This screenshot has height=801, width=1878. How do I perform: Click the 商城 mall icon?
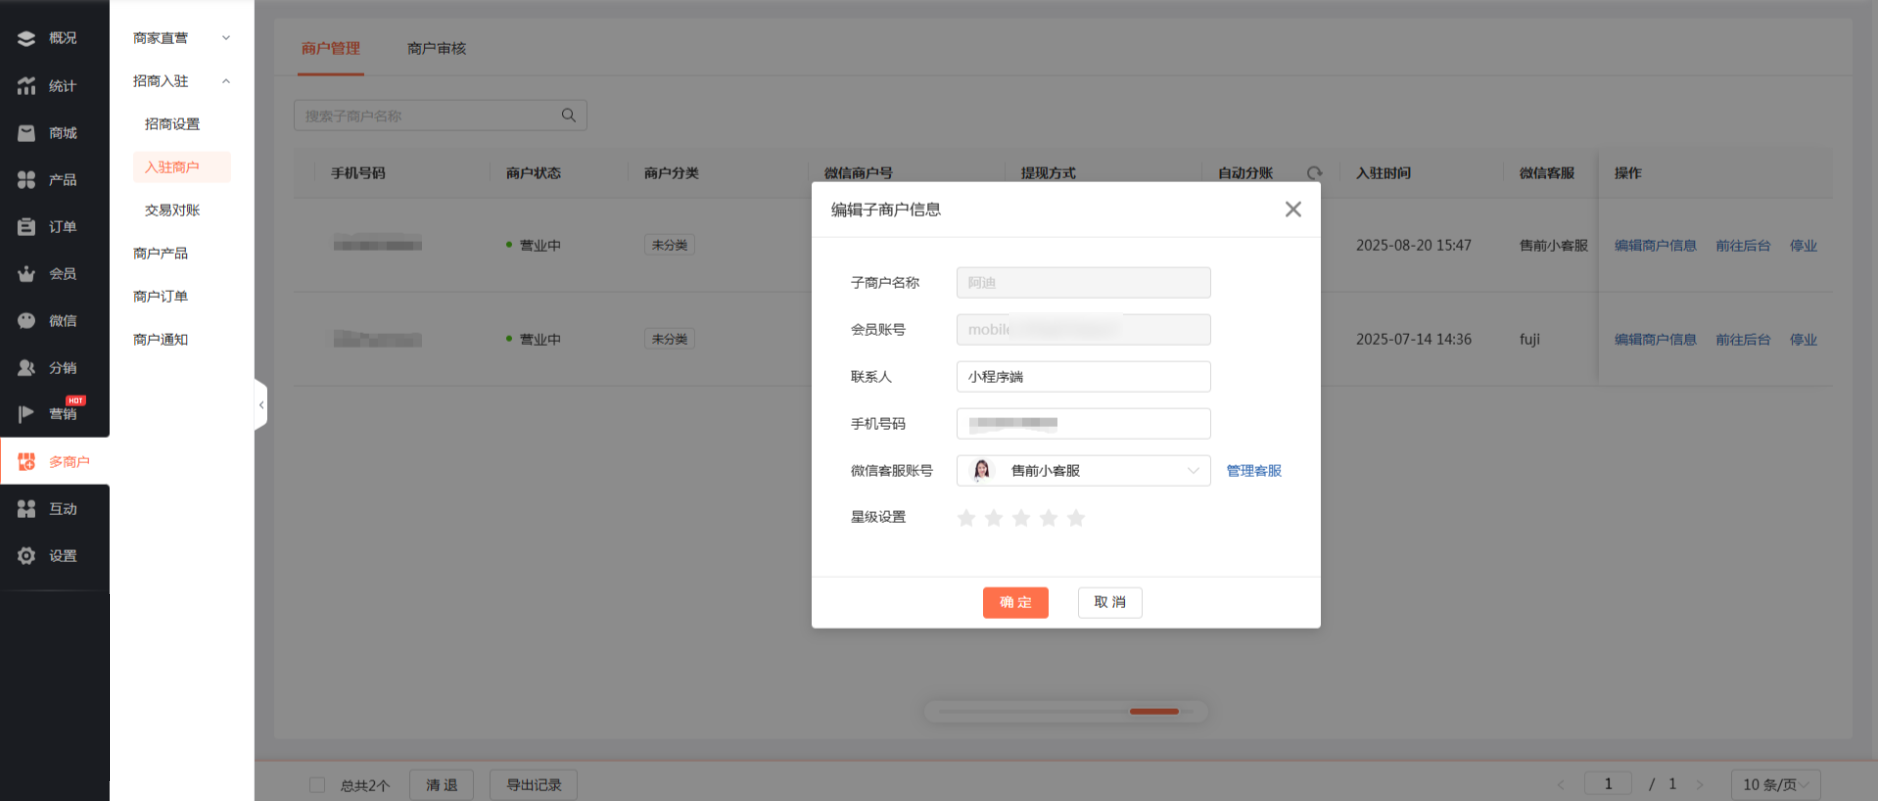tap(27, 133)
